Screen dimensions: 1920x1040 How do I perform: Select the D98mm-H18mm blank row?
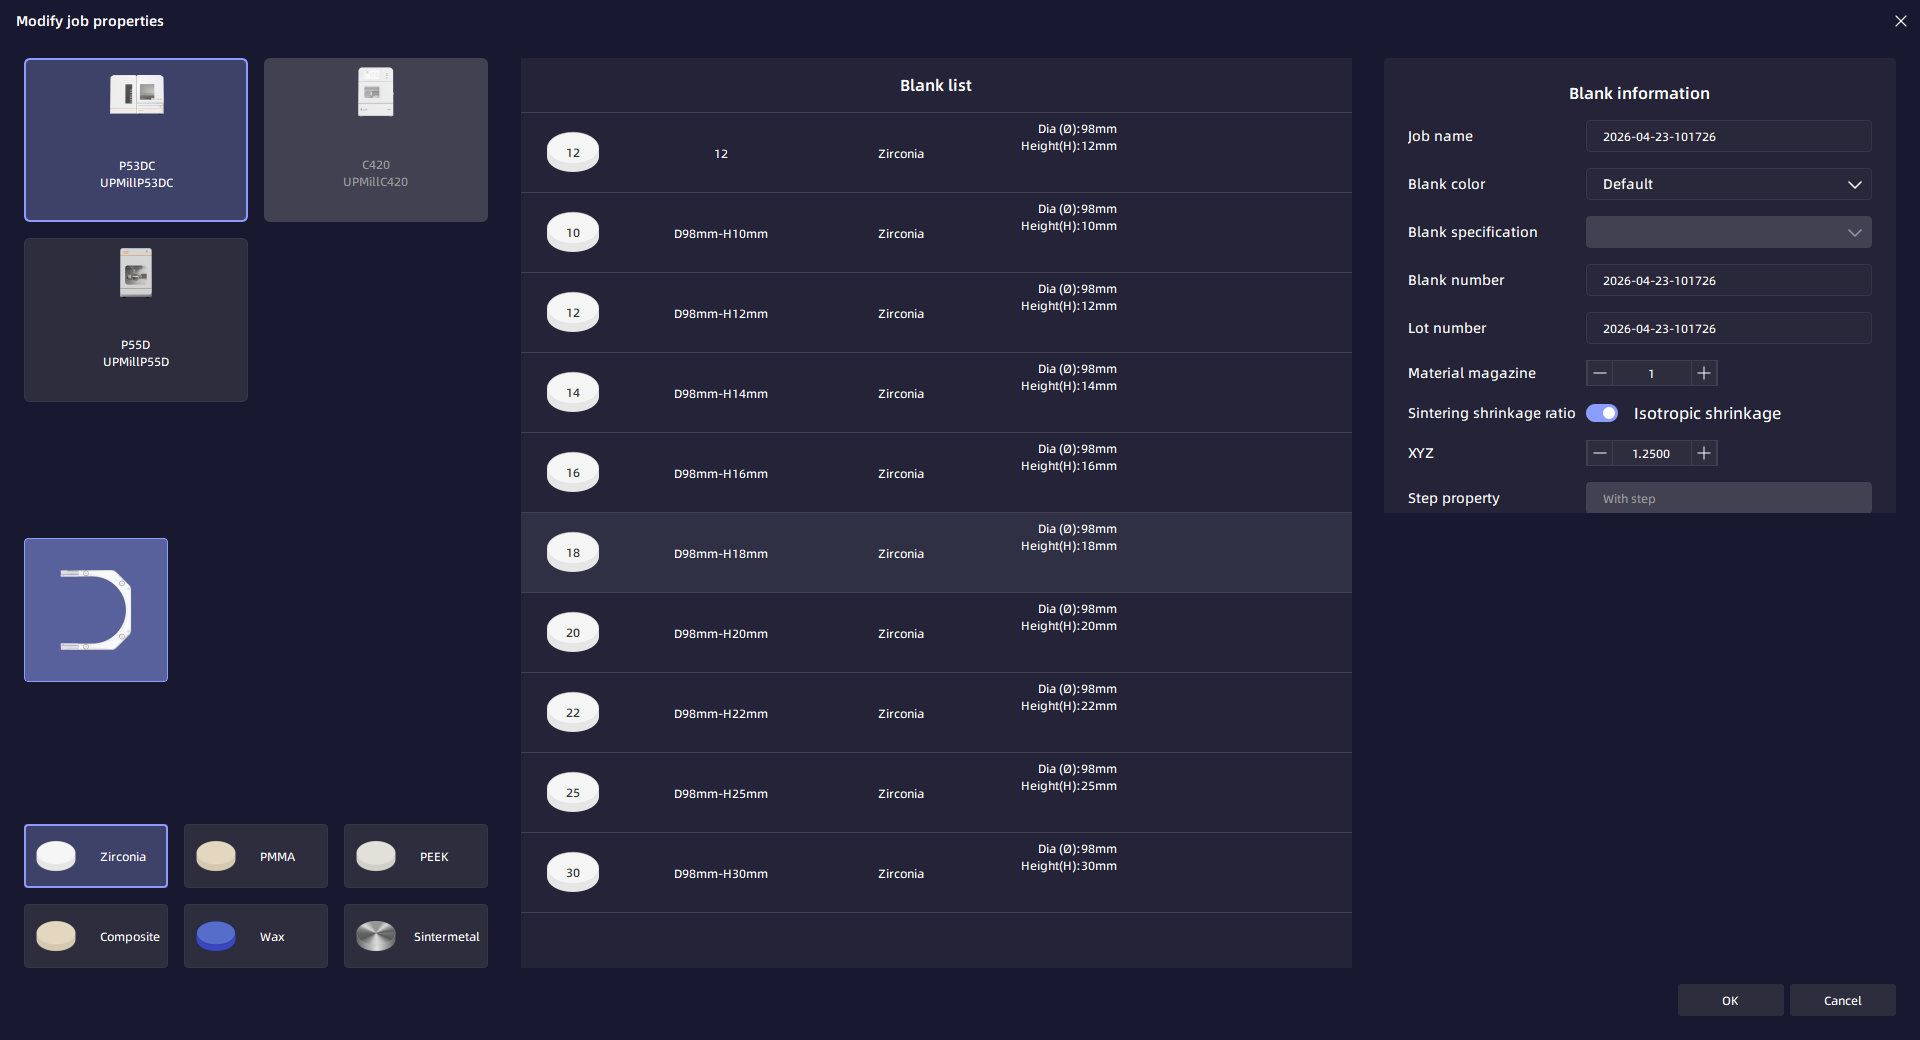(936, 553)
